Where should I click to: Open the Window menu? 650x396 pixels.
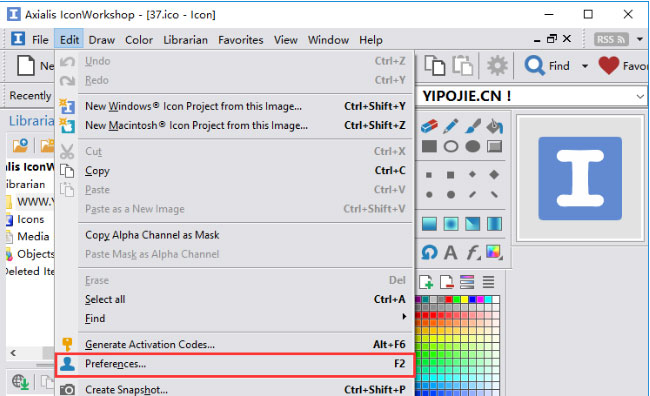pyautogui.click(x=328, y=40)
